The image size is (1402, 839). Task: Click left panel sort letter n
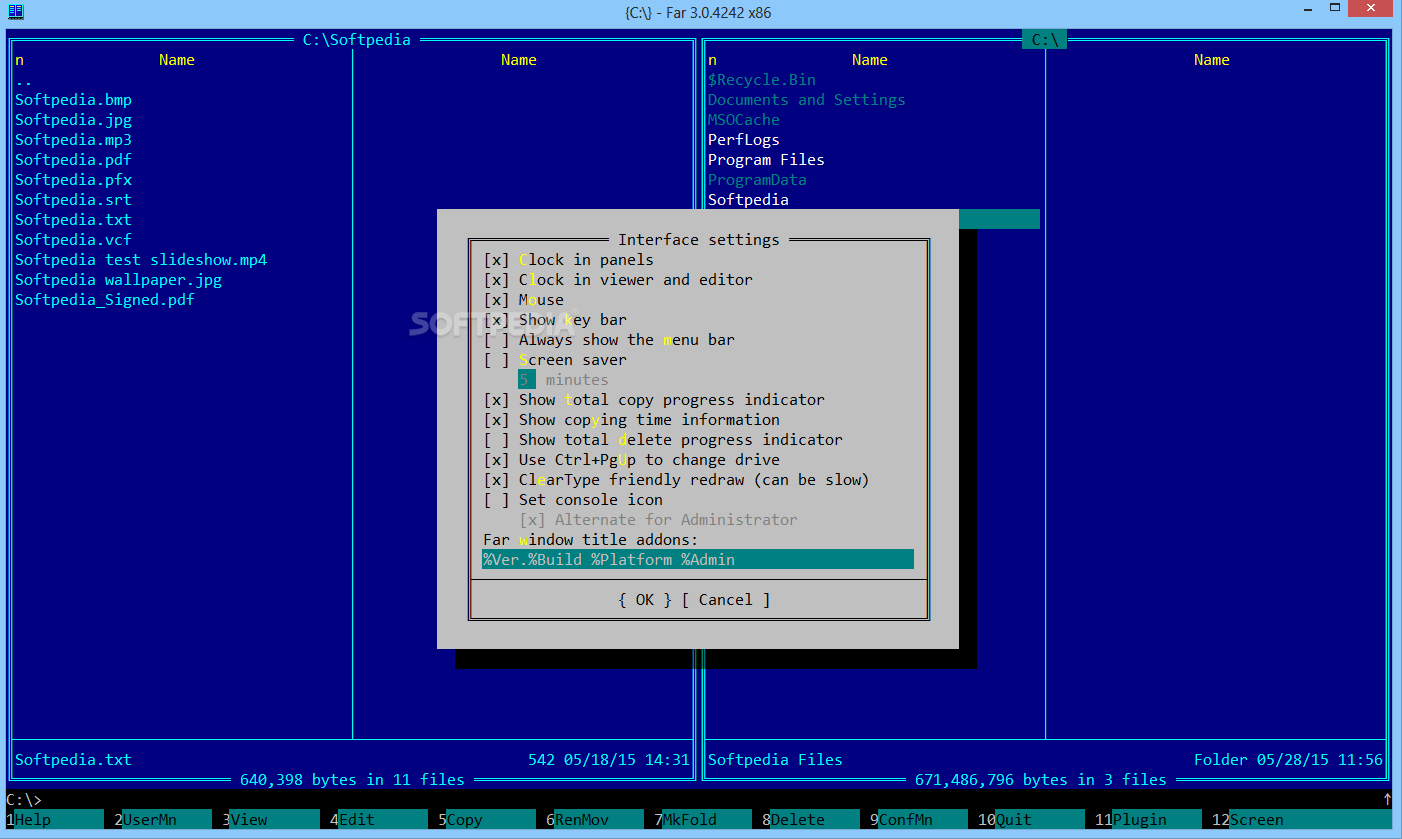19,60
